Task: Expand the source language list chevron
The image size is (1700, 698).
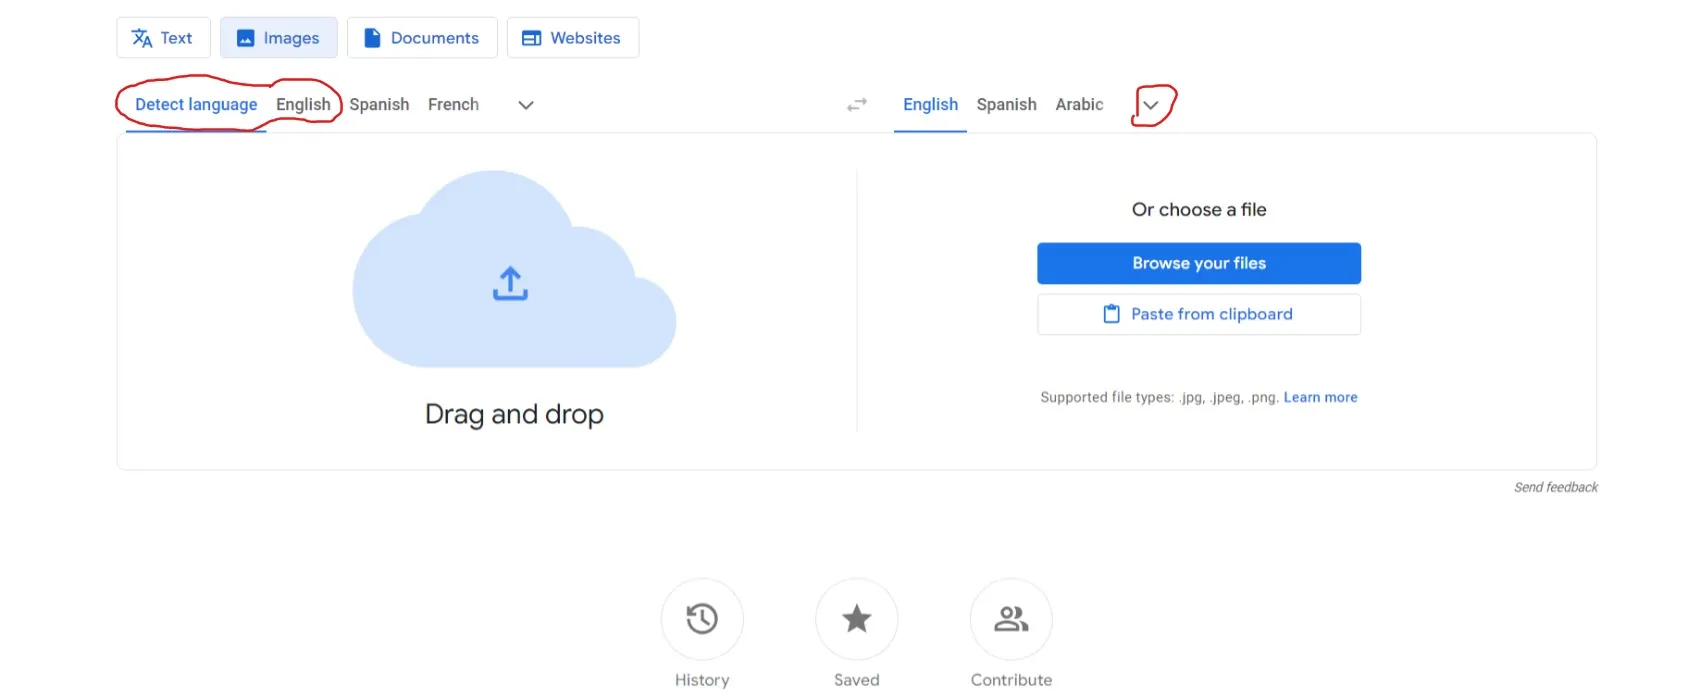Action: click(x=526, y=105)
